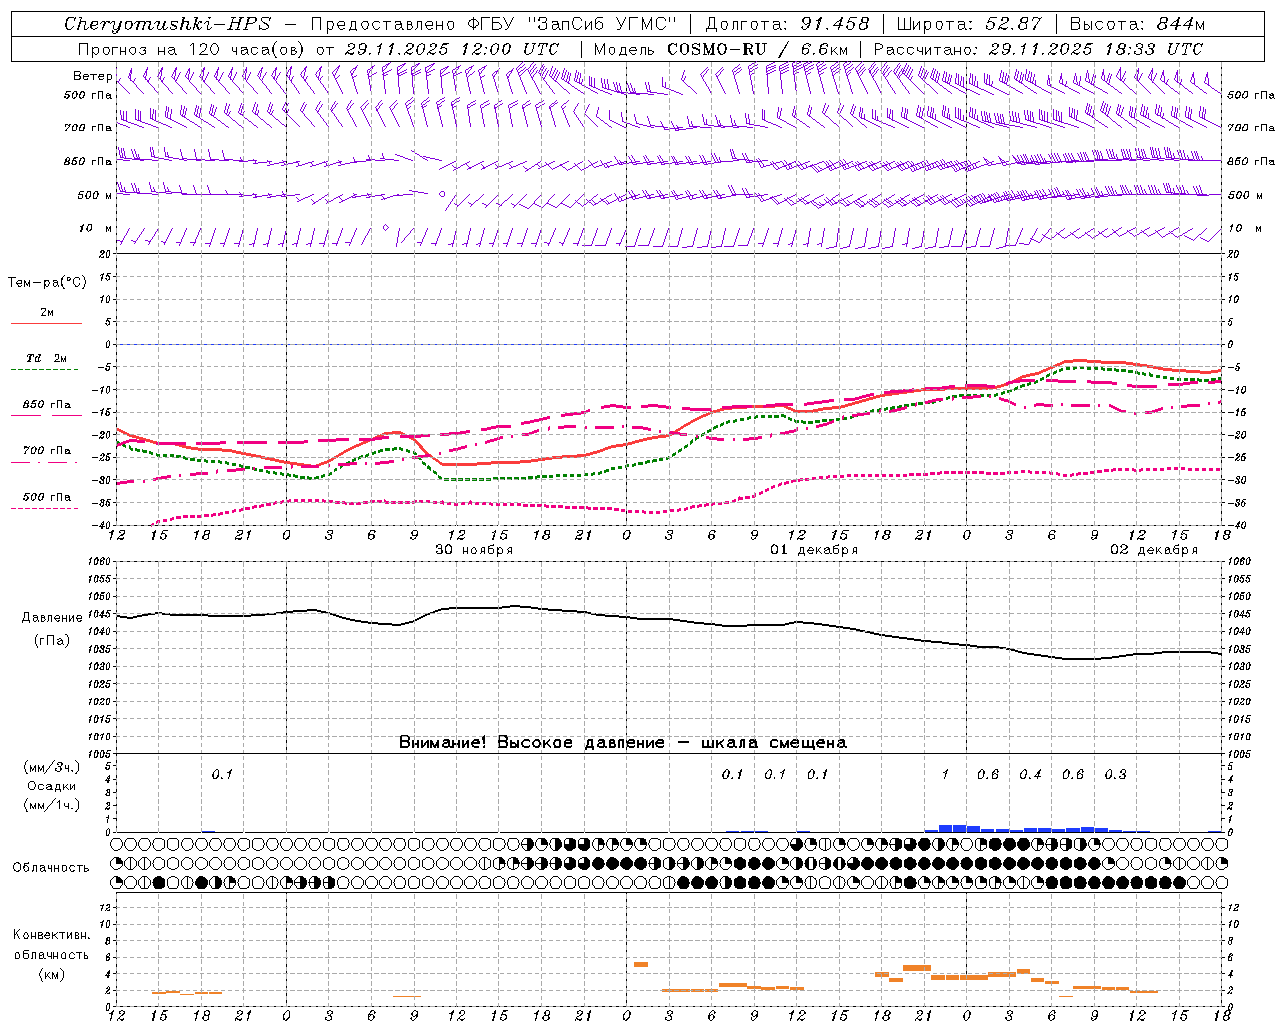Click the 'Td 2м' dew point legend entry
Viewport: 1280px width, 1024px height.
[46, 358]
